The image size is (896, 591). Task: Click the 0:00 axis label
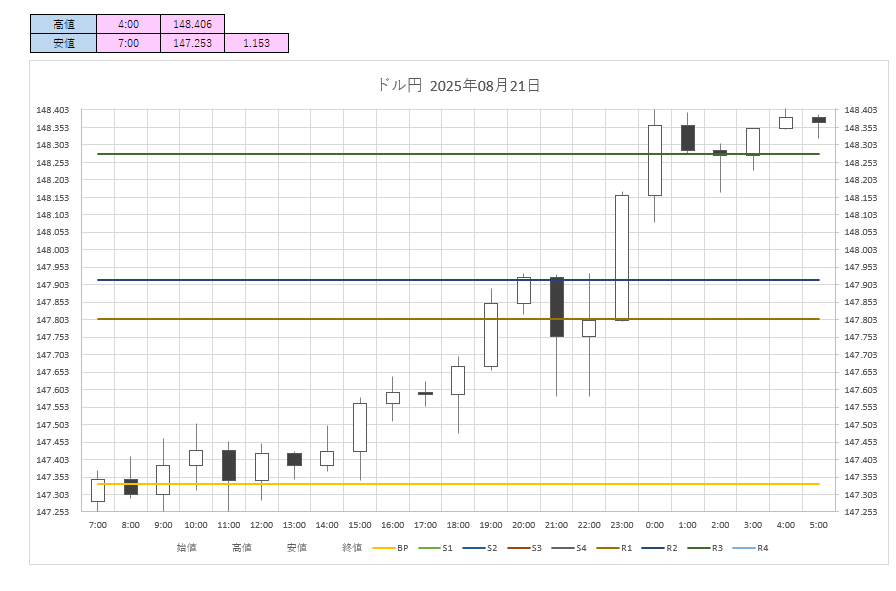(x=655, y=525)
